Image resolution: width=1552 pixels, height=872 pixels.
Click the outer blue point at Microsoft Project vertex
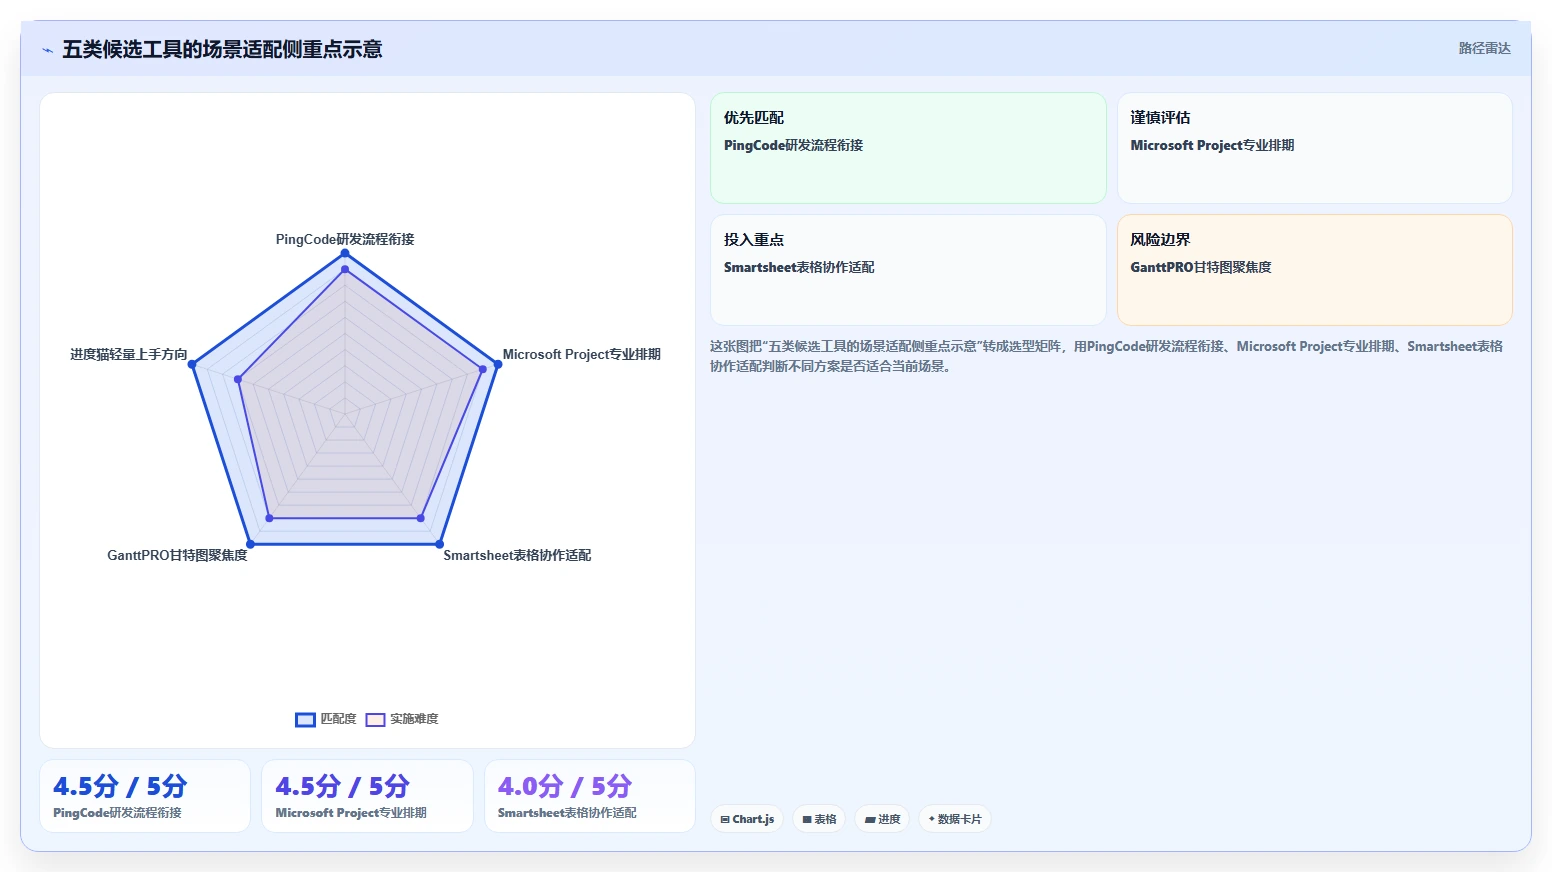coord(497,364)
